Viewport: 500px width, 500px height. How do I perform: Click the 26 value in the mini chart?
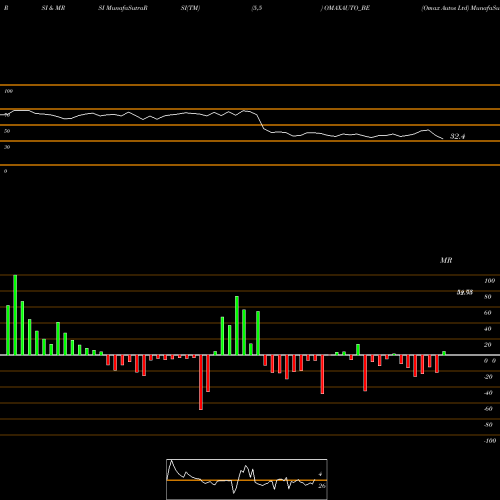(322, 486)
